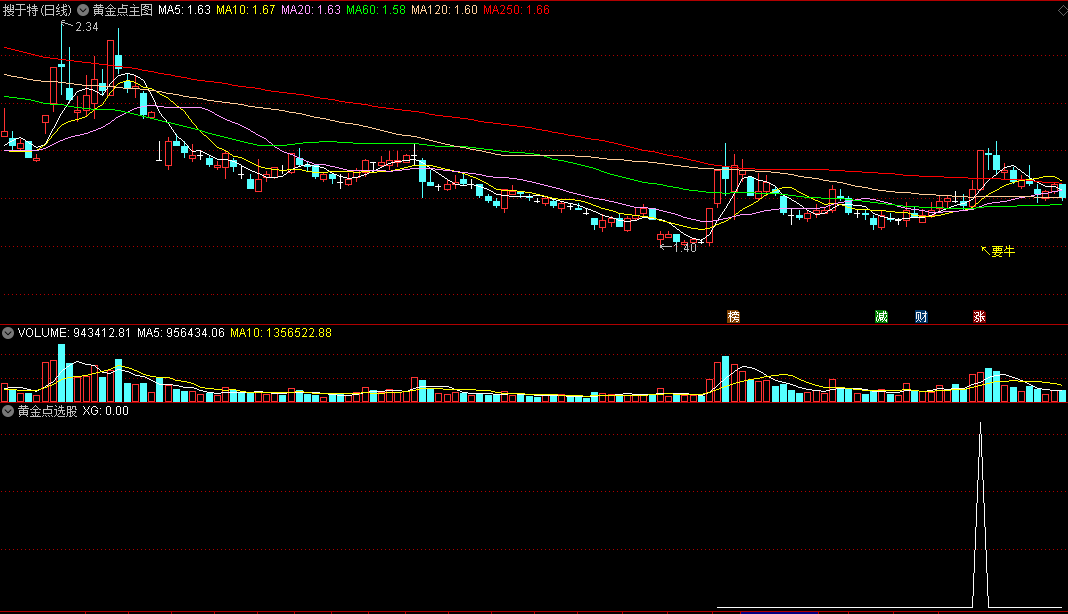Select the MA60: 1.58 label
The image size is (1068, 614).
[x=376, y=10]
